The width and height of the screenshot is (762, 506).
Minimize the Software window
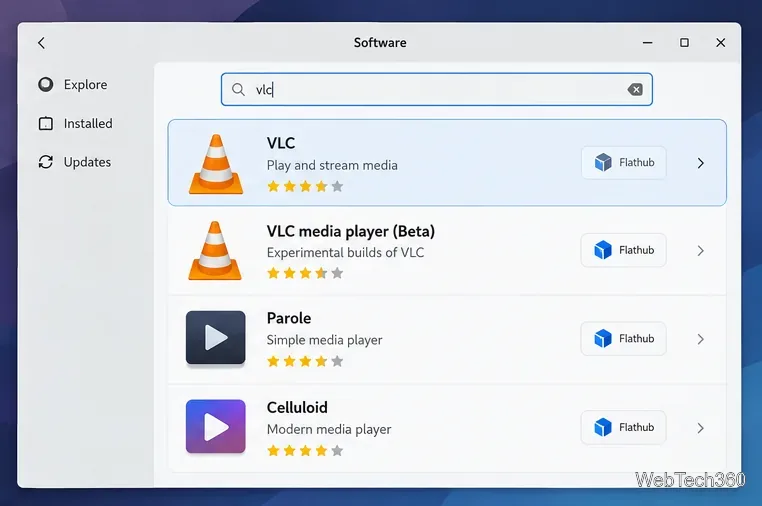tap(647, 43)
